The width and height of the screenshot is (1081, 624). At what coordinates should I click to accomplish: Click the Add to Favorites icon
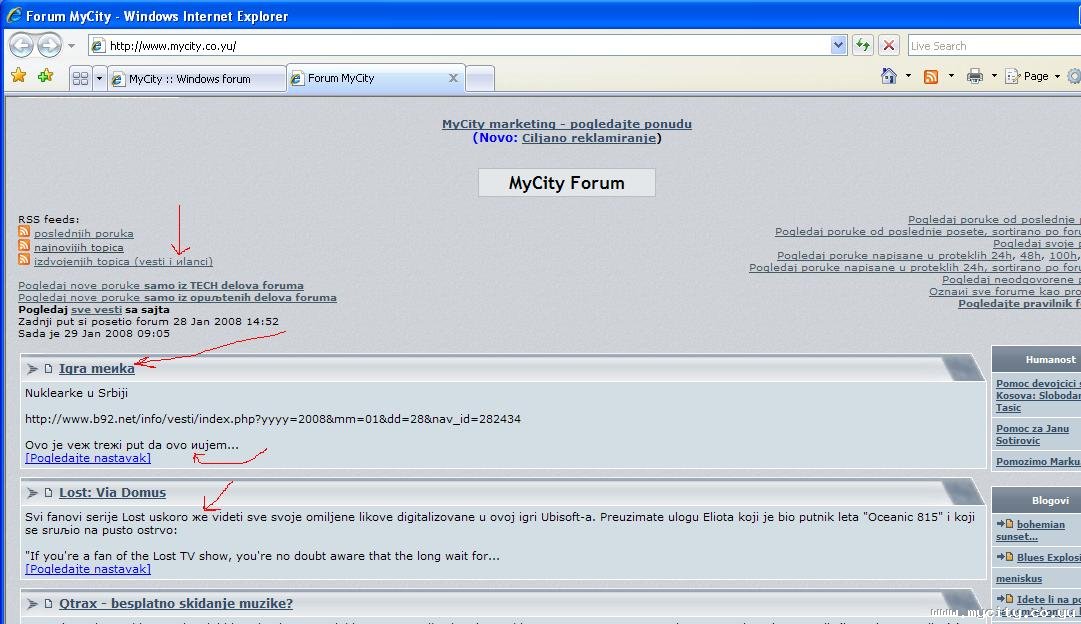click(46, 75)
